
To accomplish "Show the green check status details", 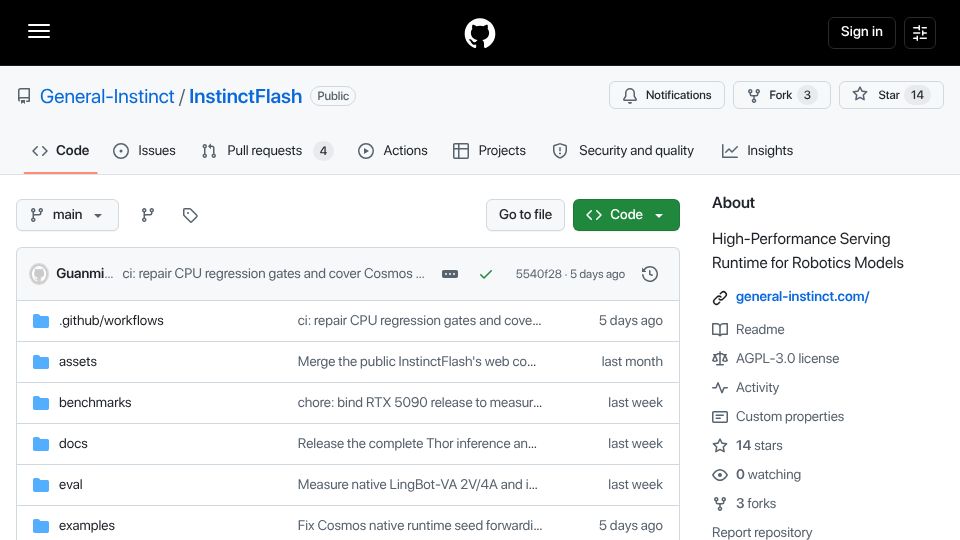I will click(486, 274).
